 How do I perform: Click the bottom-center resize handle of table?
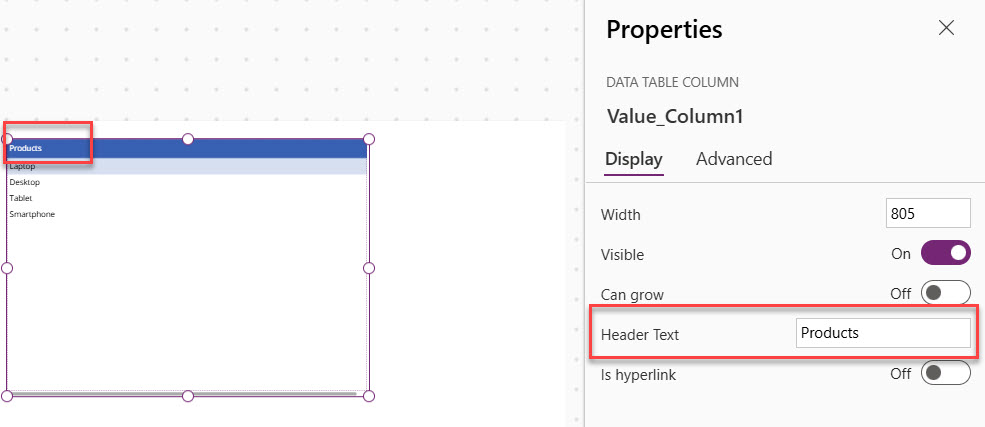(188, 396)
